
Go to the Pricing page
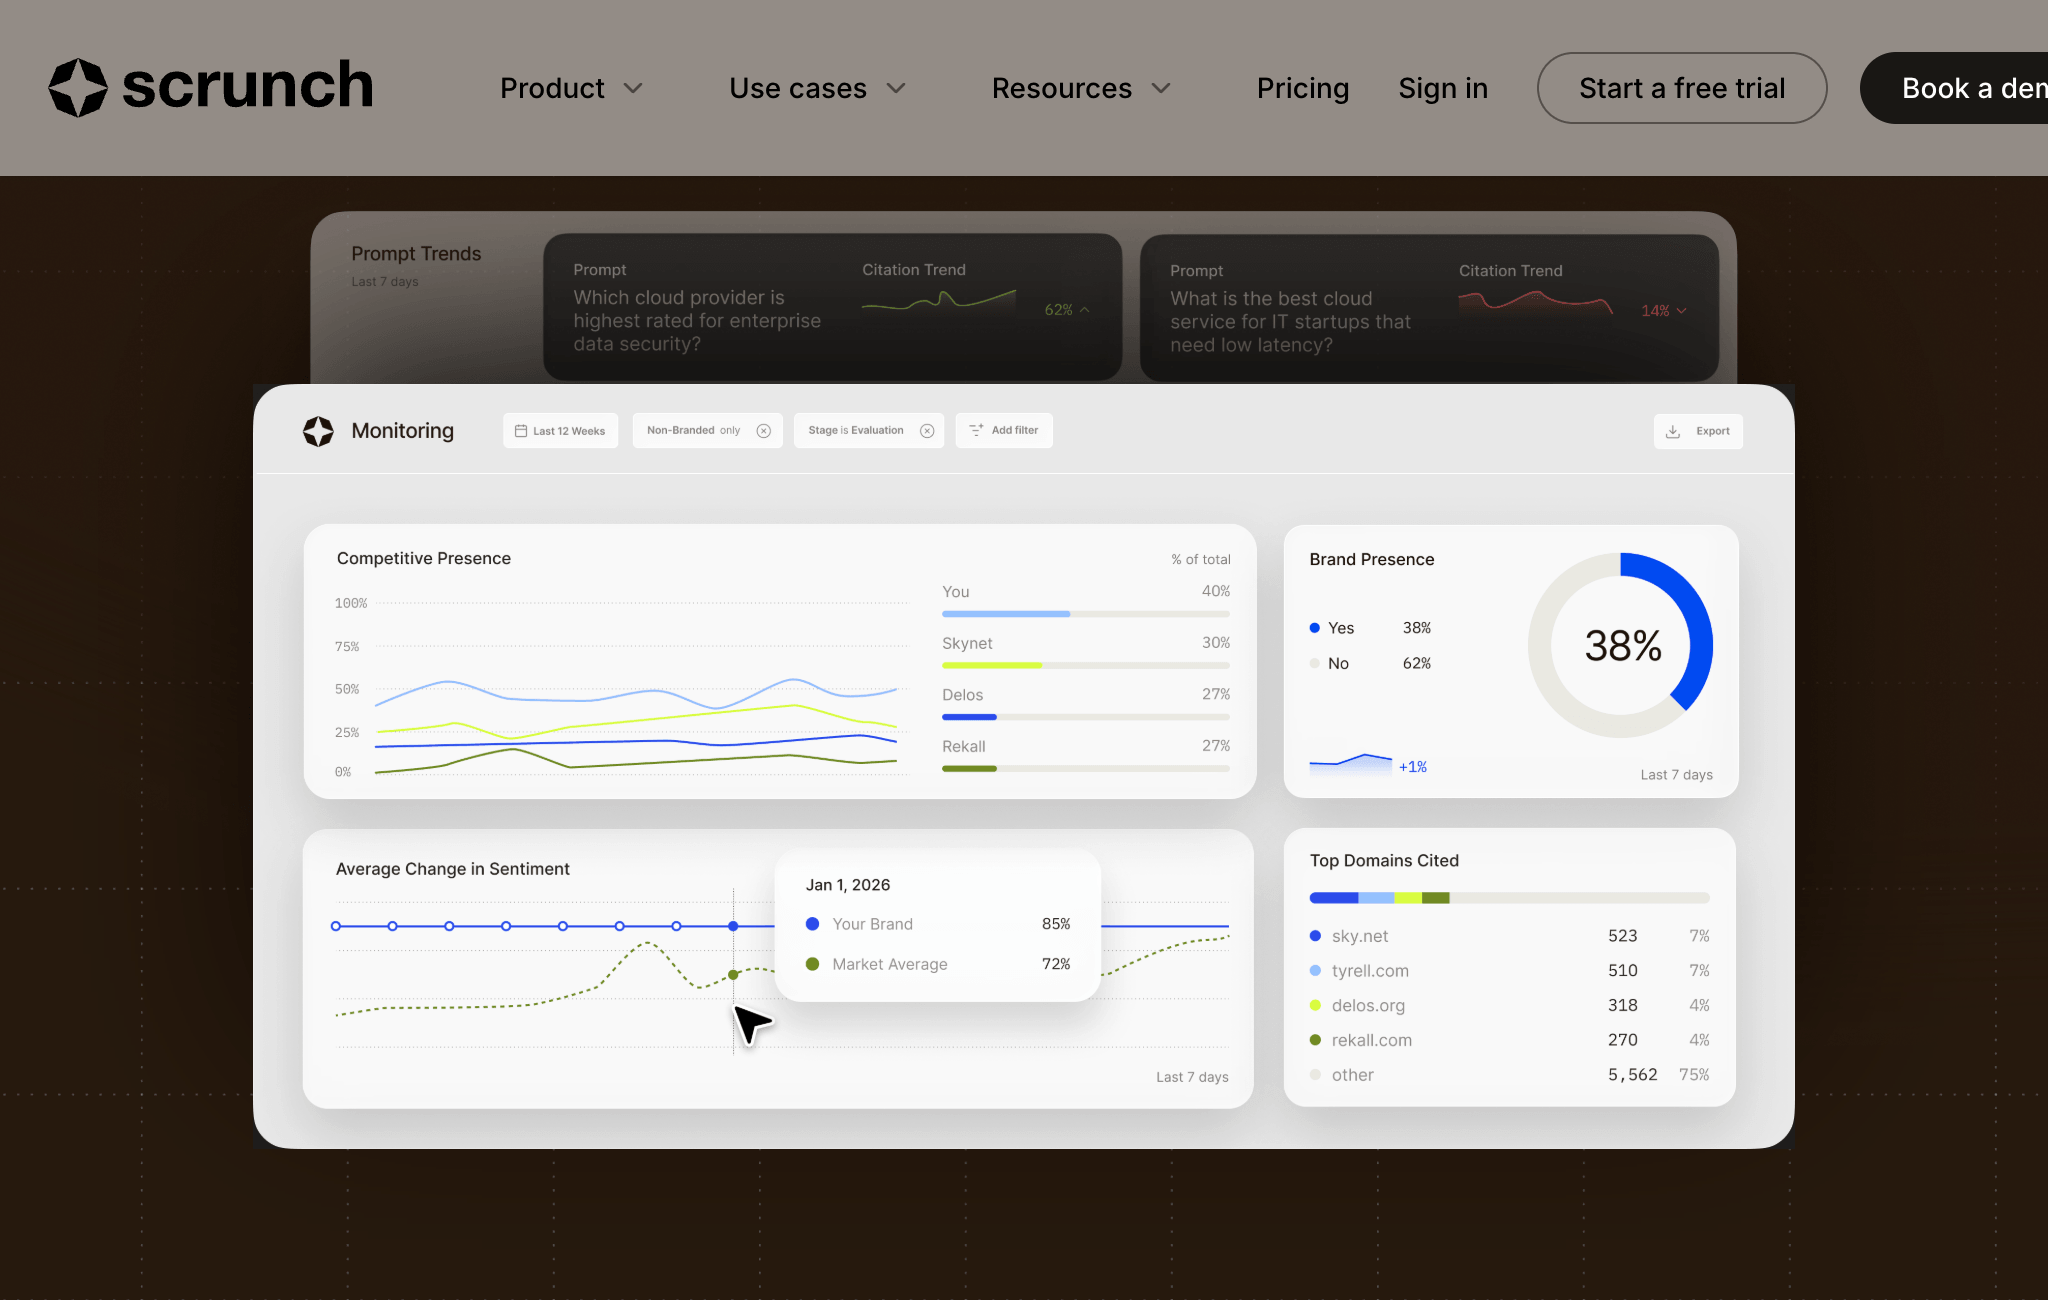tap(1303, 88)
